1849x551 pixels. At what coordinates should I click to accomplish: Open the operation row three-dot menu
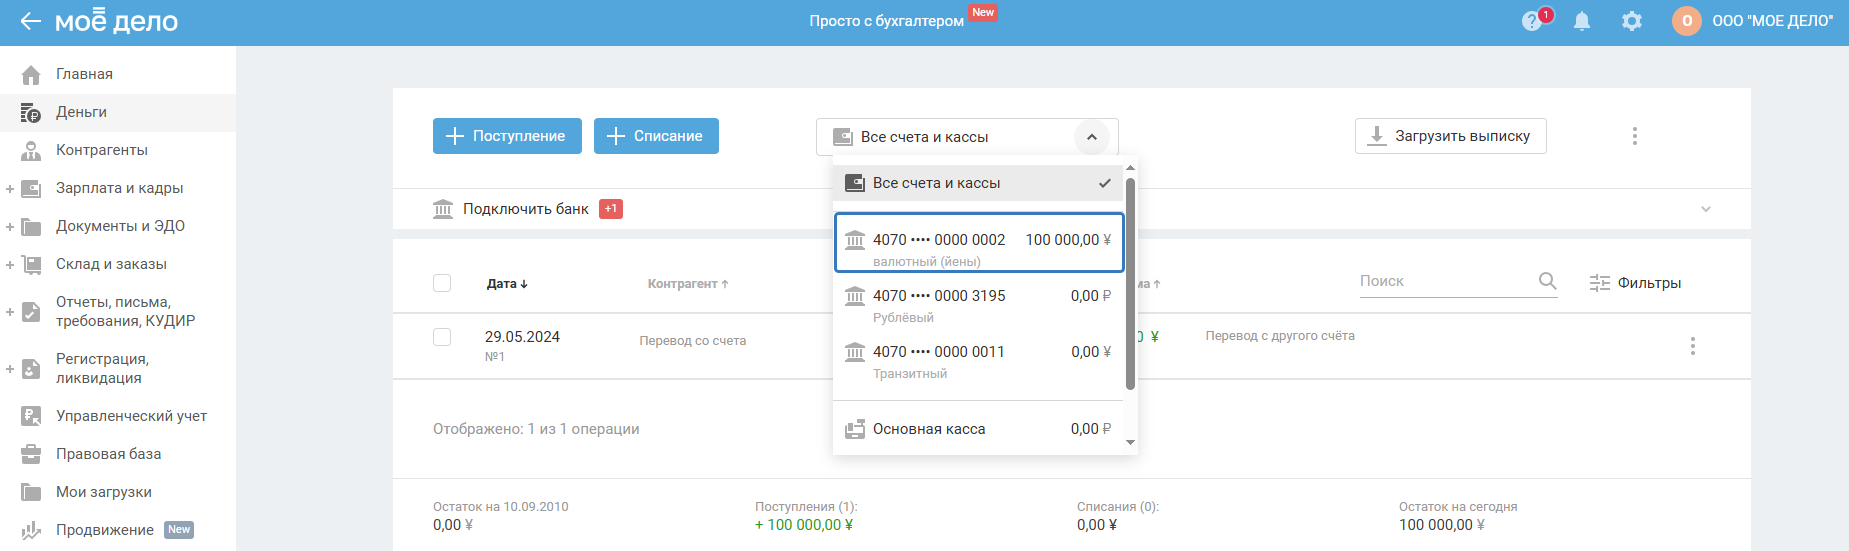tap(1693, 346)
